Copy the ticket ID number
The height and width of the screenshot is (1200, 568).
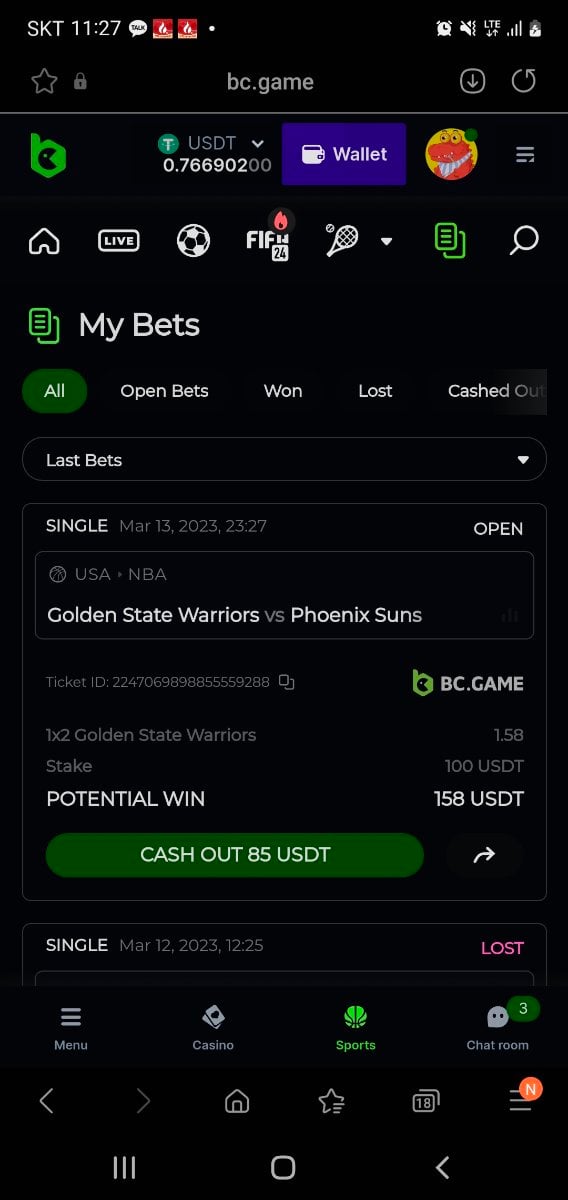(287, 682)
